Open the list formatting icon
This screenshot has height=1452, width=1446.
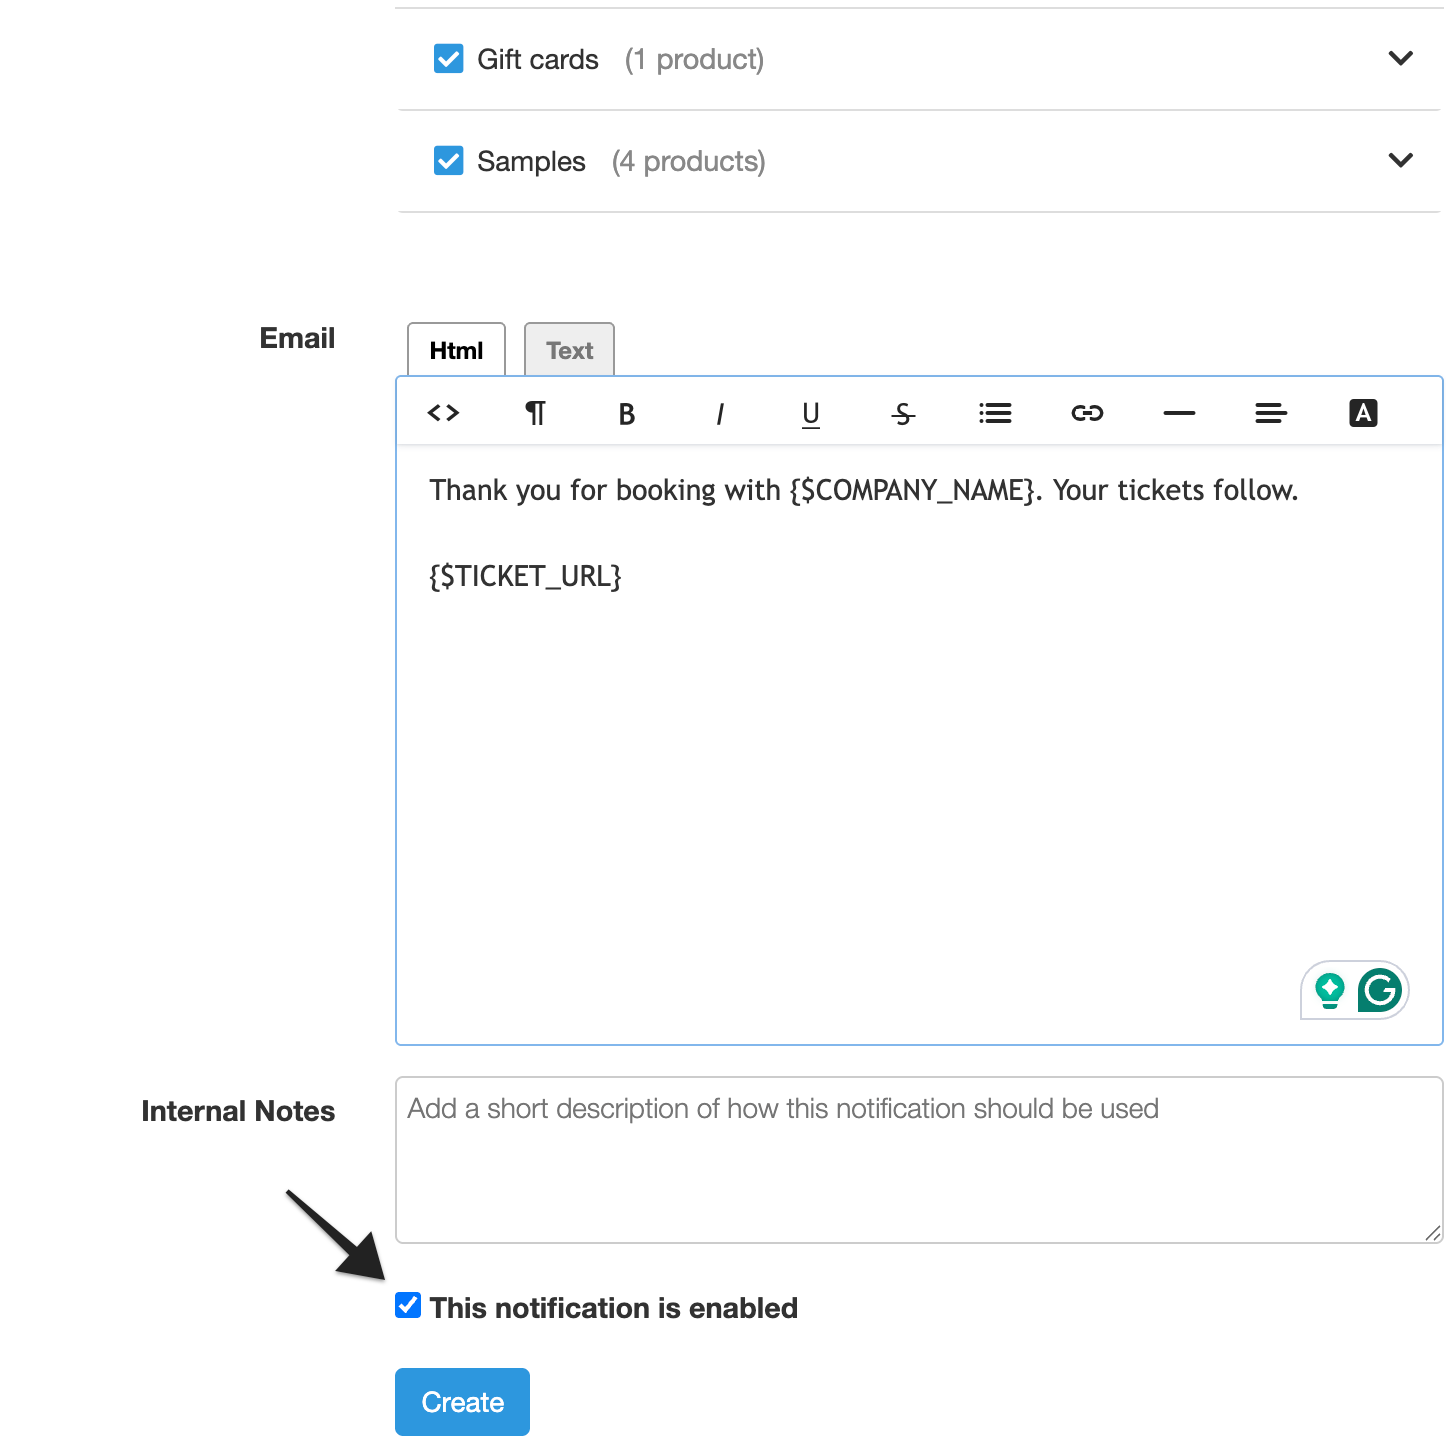(x=995, y=413)
